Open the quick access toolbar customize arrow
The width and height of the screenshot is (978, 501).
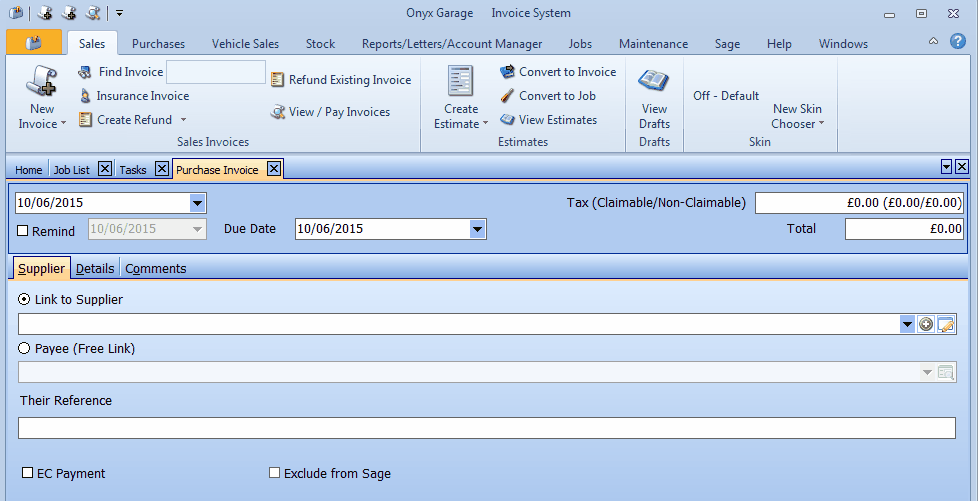pos(119,12)
